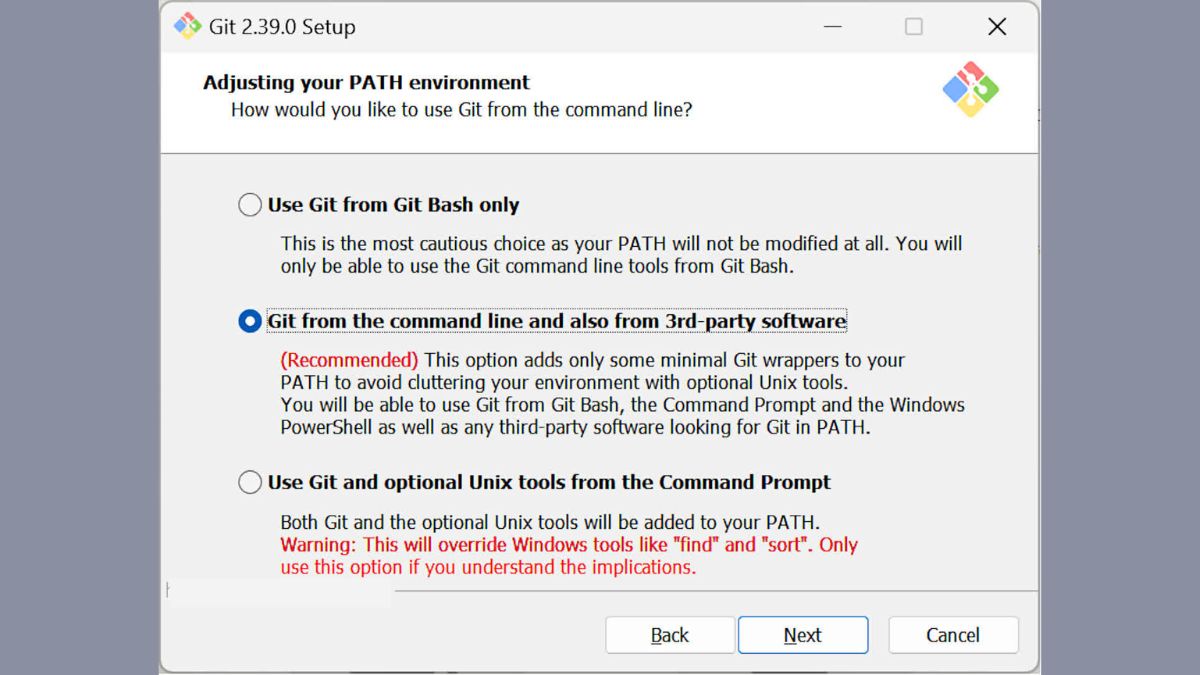Enable the "Use Git and optional Unix tools" radio button

coord(250,482)
